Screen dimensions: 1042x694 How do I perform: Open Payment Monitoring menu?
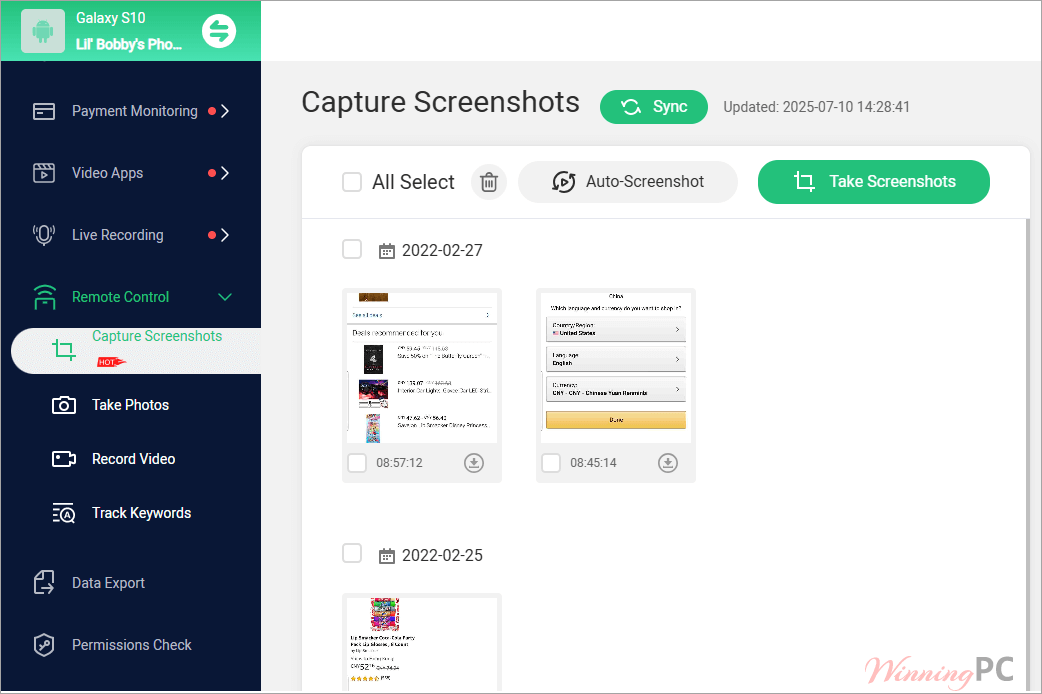pos(131,111)
